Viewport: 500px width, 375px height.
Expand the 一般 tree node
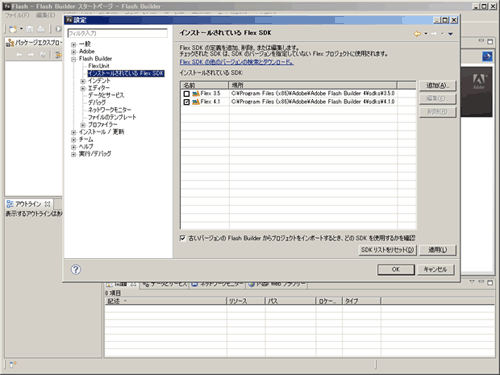pyautogui.click(x=74, y=44)
